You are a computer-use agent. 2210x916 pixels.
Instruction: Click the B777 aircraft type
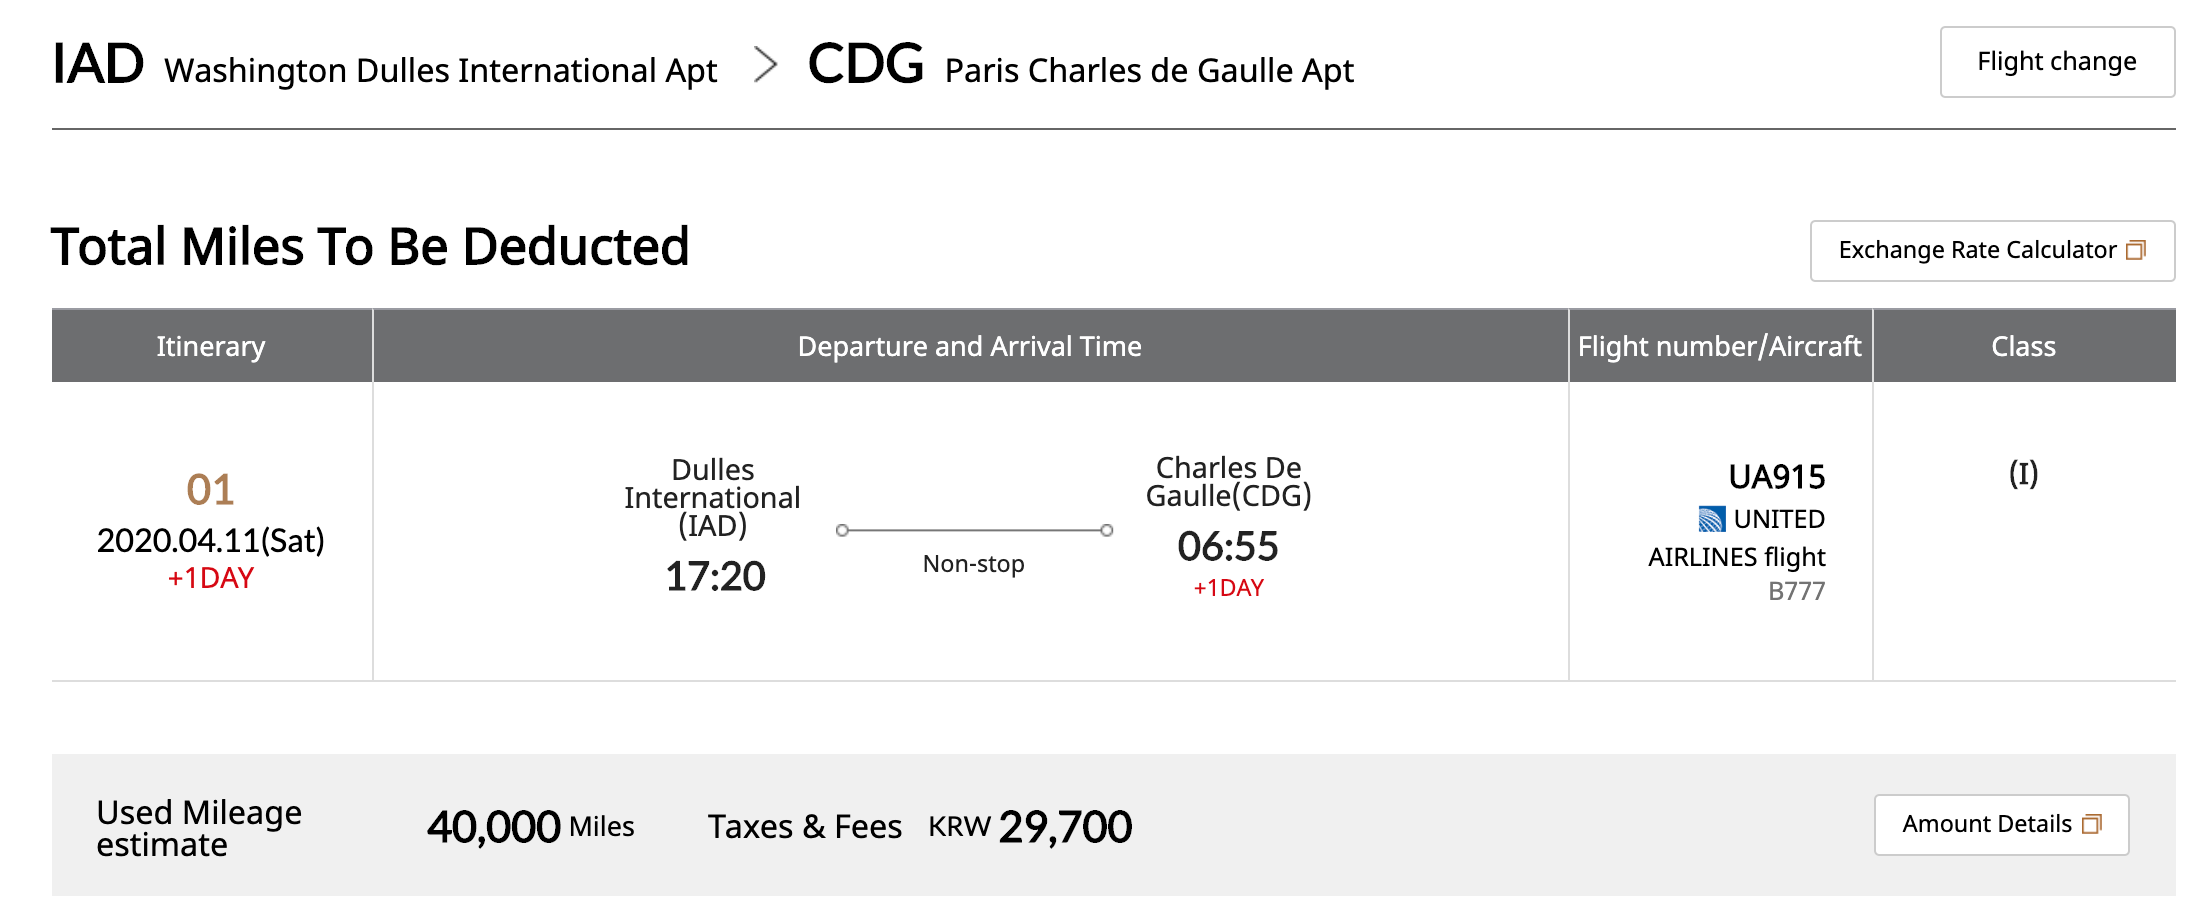coord(1796,591)
